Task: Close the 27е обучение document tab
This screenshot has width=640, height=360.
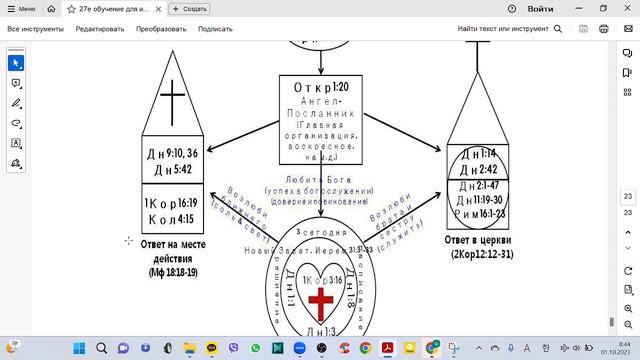Action: pos(158,9)
